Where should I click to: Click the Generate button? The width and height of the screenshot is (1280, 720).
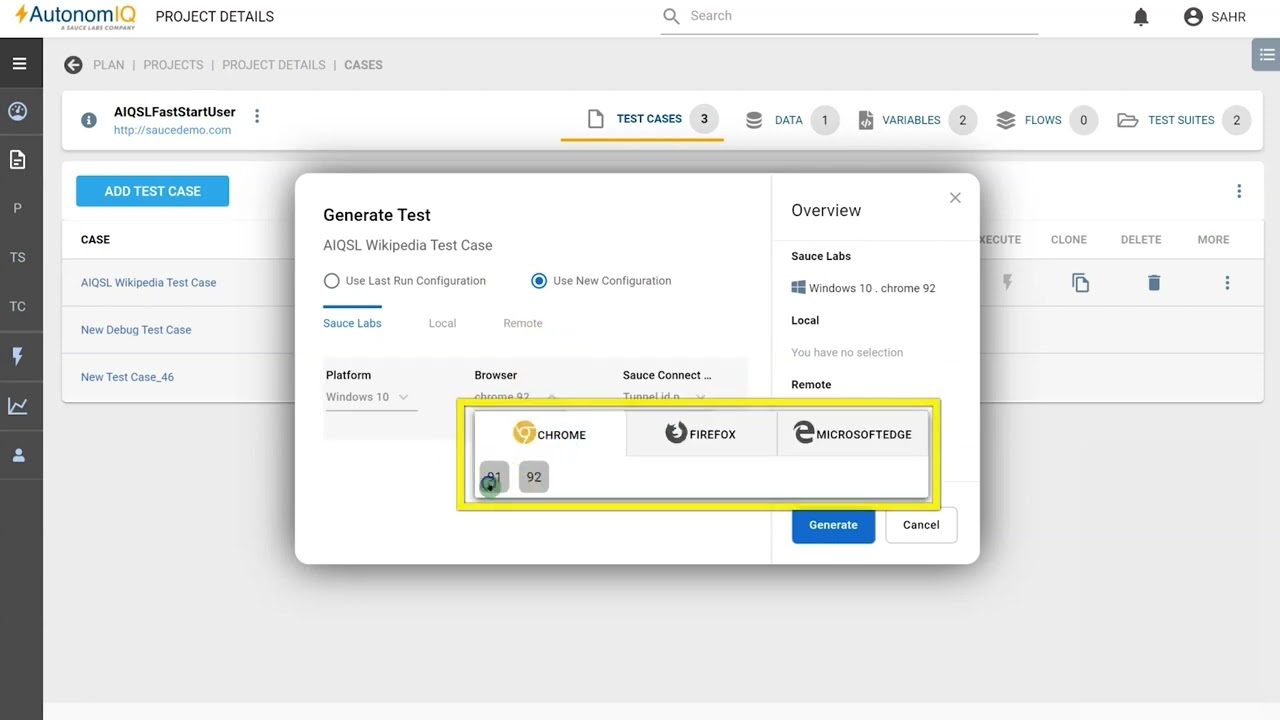point(833,525)
